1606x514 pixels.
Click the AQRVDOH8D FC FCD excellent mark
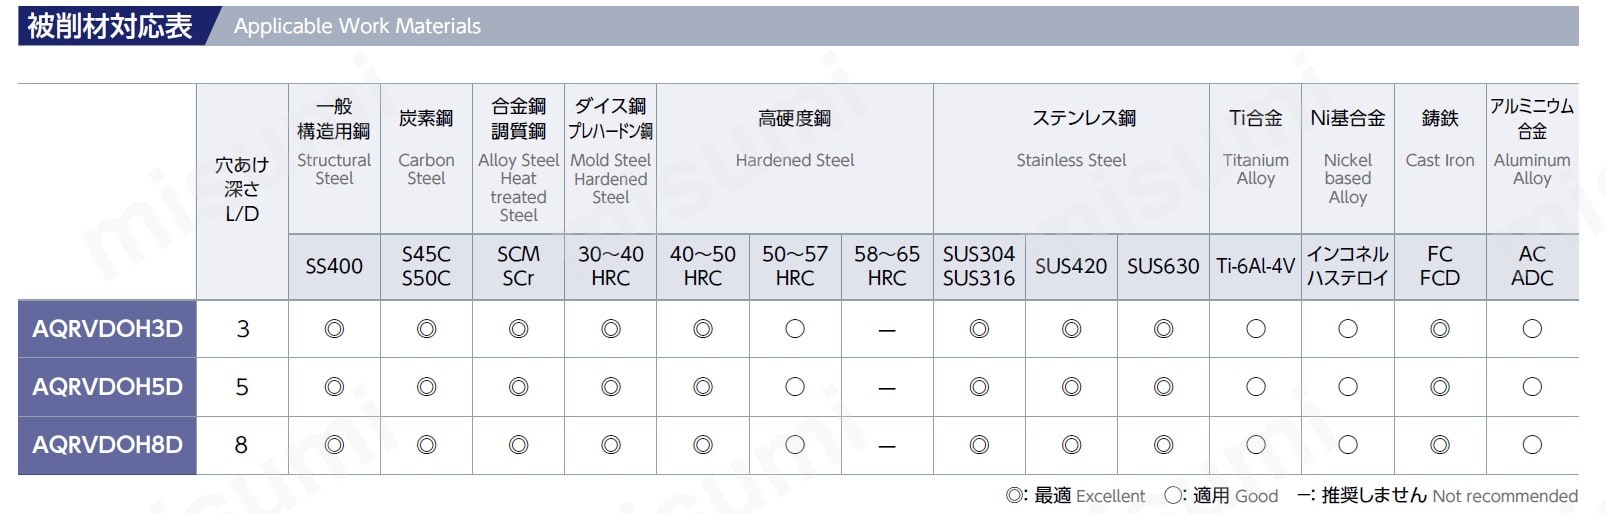coord(1440,445)
